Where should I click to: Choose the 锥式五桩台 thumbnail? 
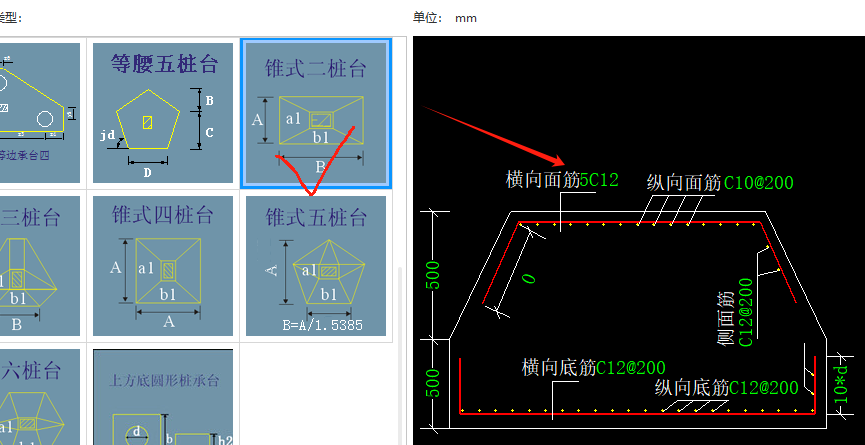pyautogui.click(x=316, y=266)
